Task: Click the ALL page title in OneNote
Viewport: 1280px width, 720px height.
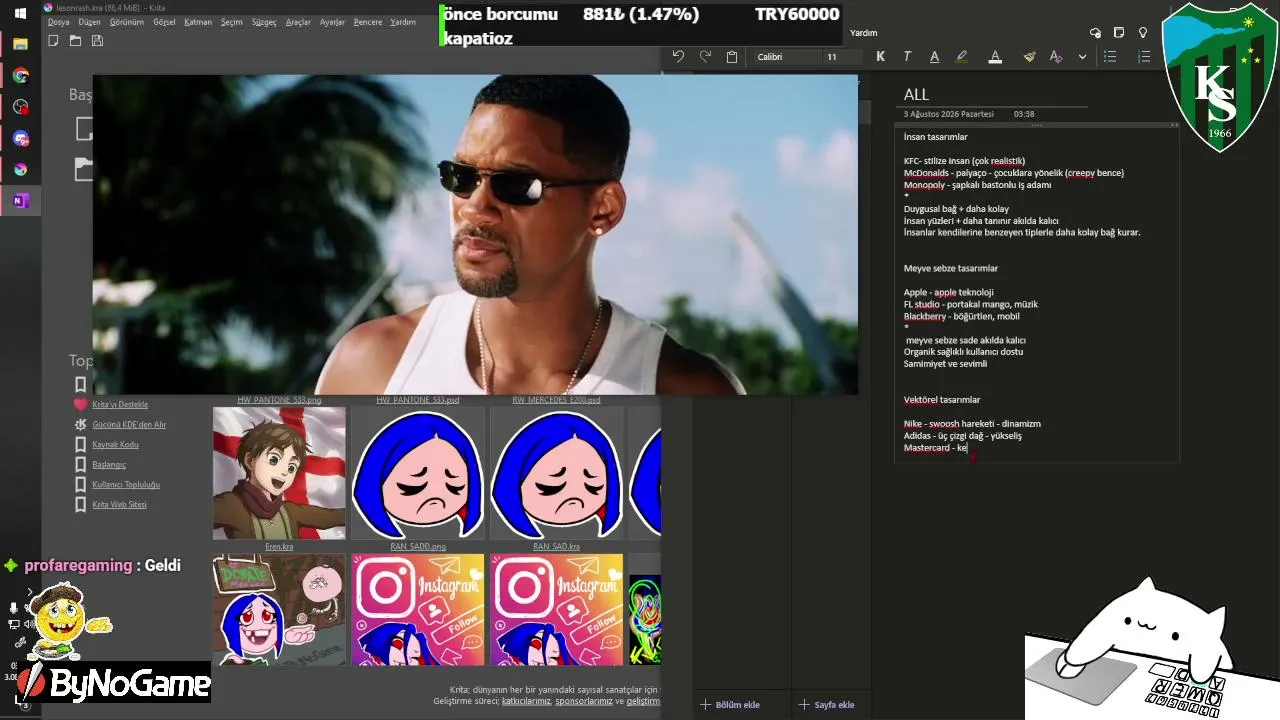Action: 916,95
